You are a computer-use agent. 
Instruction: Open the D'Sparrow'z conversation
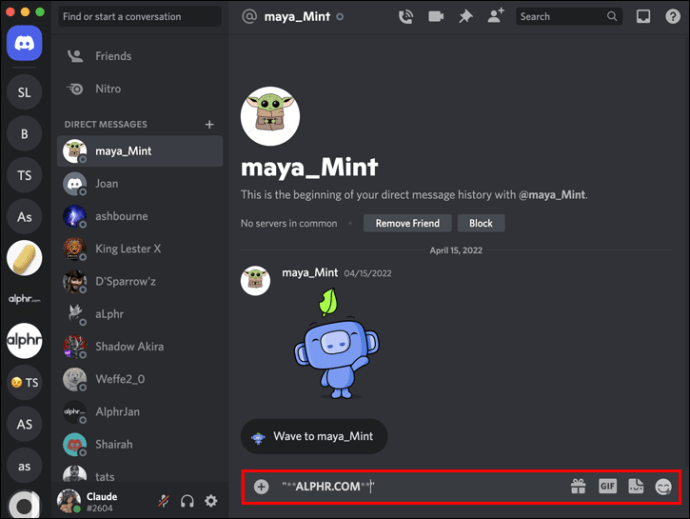click(x=139, y=281)
